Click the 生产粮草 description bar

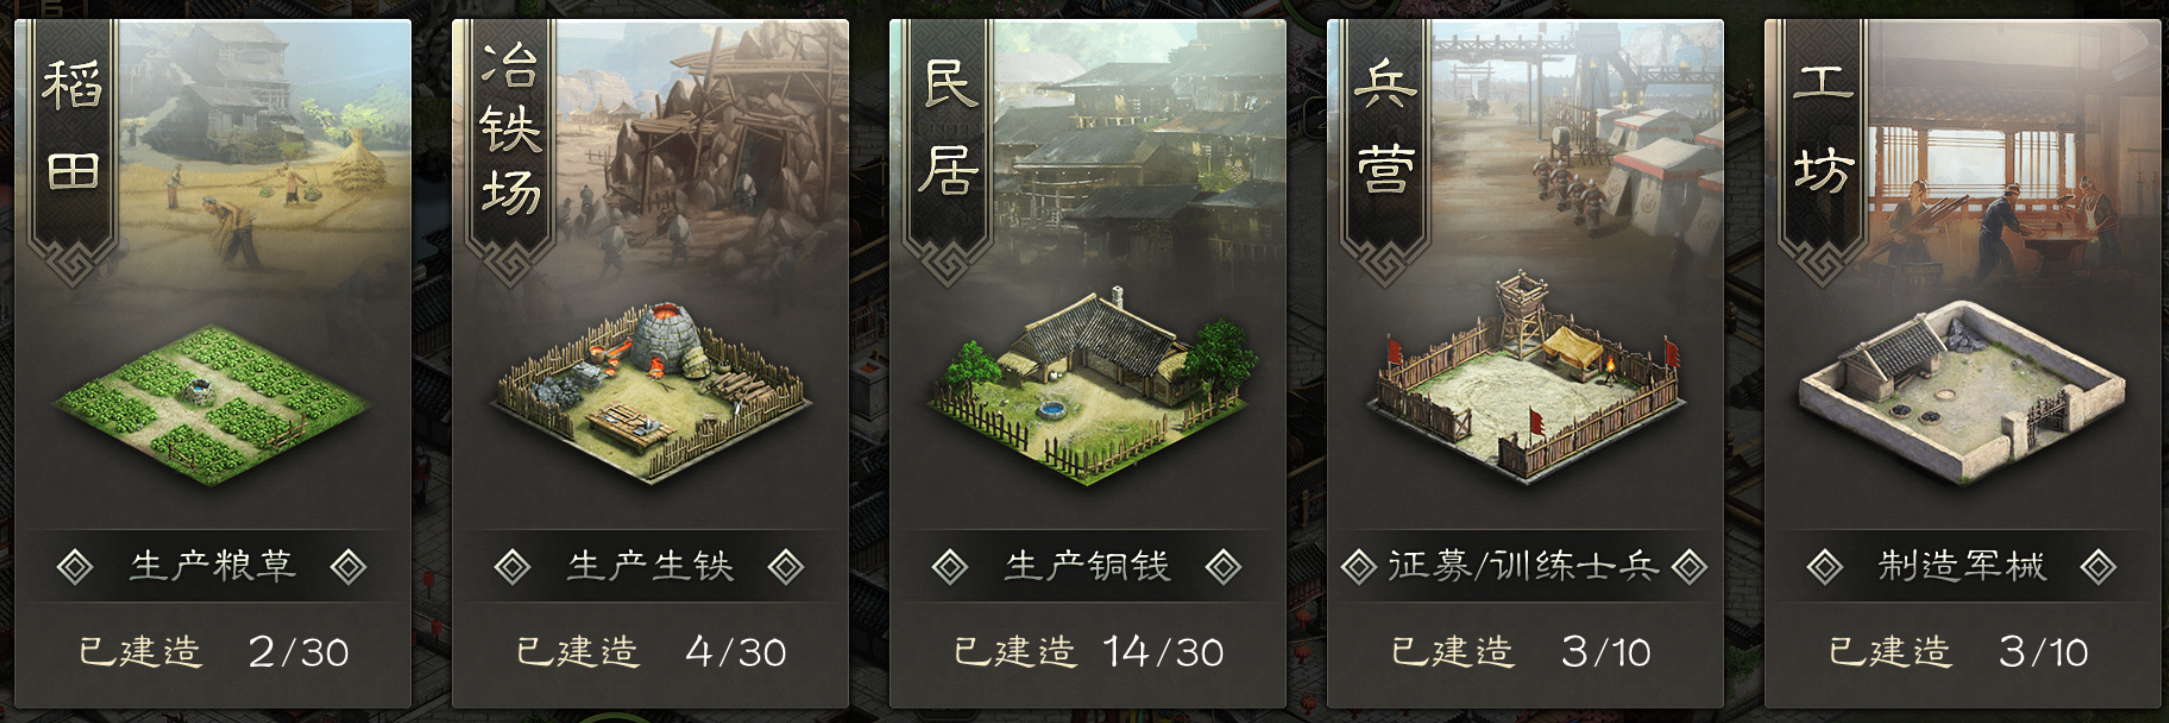212,566
